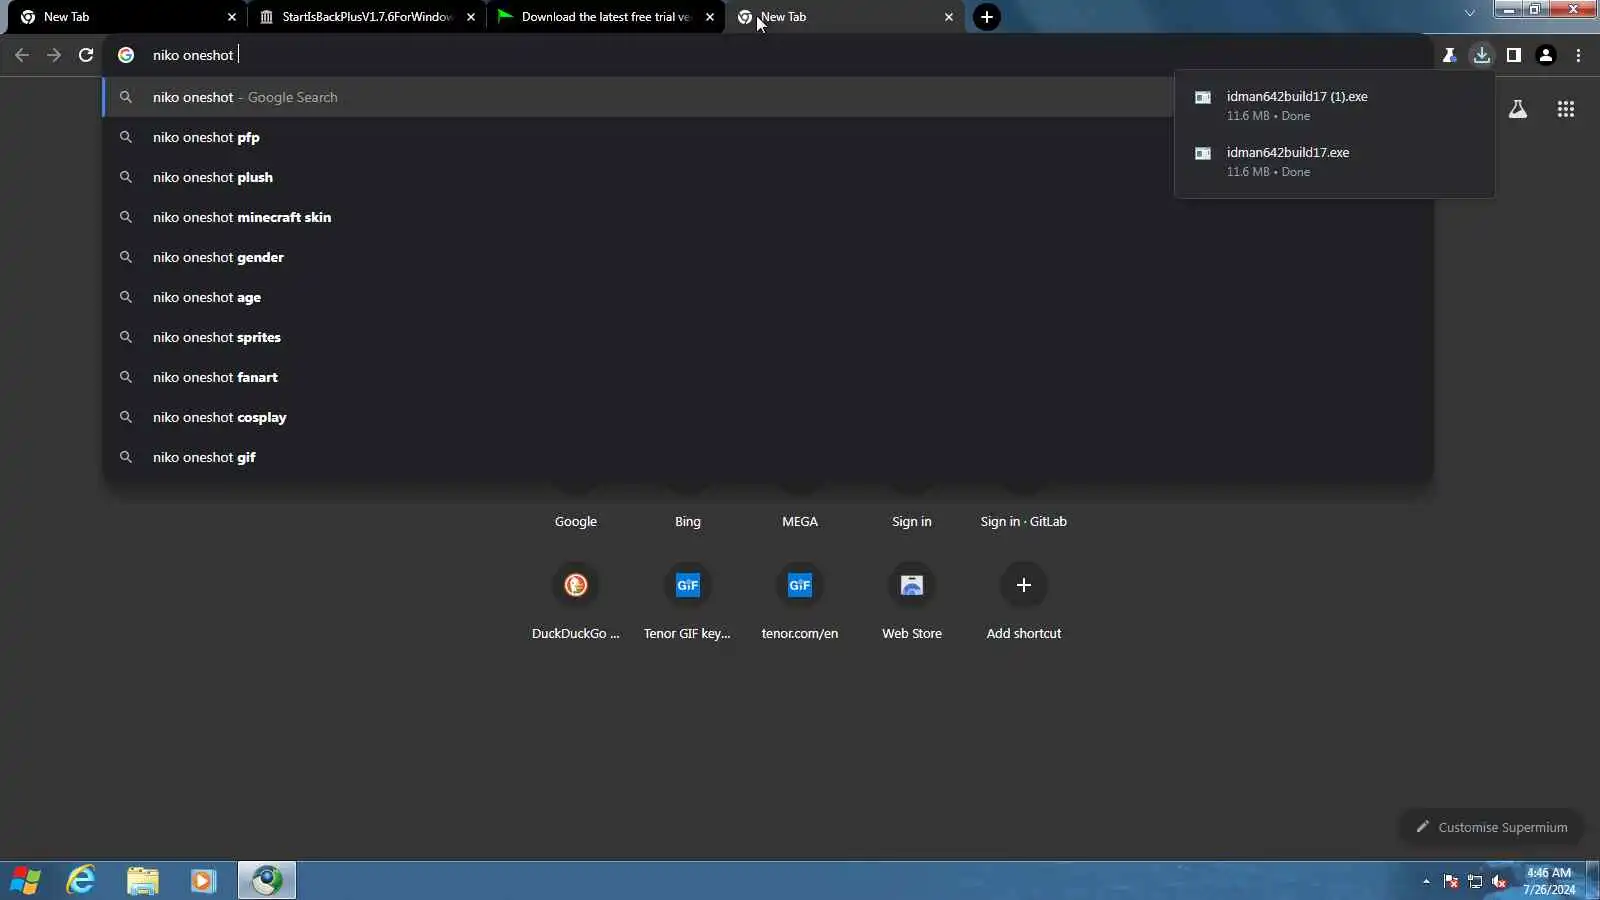Screen dimensions: 1600x900
Task: Open the DuckDuckGo shortcut
Action: point(576,601)
